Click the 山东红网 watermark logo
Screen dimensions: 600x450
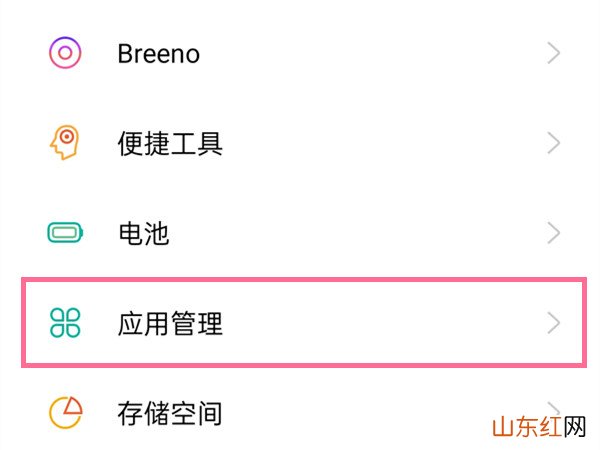[x=539, y=427]
